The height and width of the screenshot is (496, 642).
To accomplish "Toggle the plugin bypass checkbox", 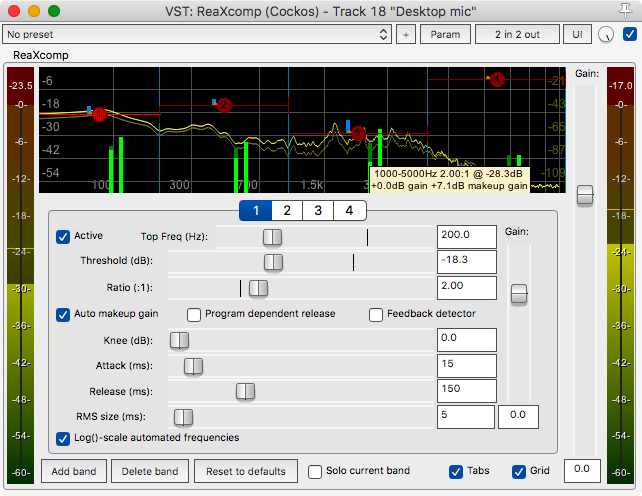I will (x=629, y=34).
